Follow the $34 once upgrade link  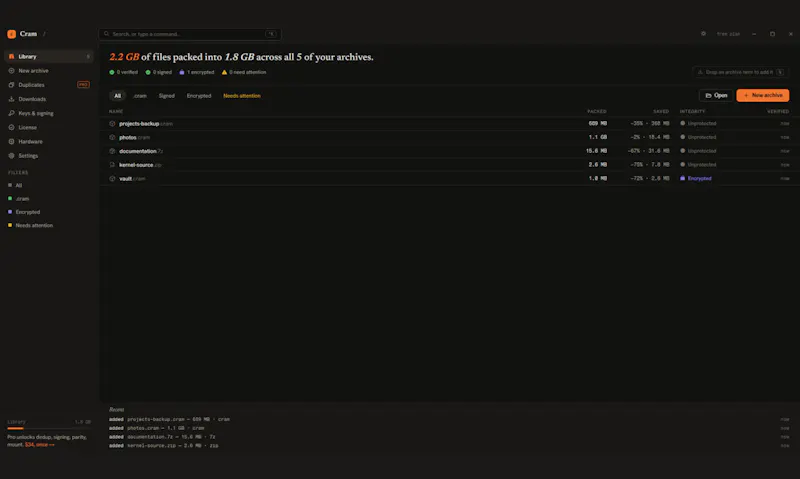coord(40,445)
